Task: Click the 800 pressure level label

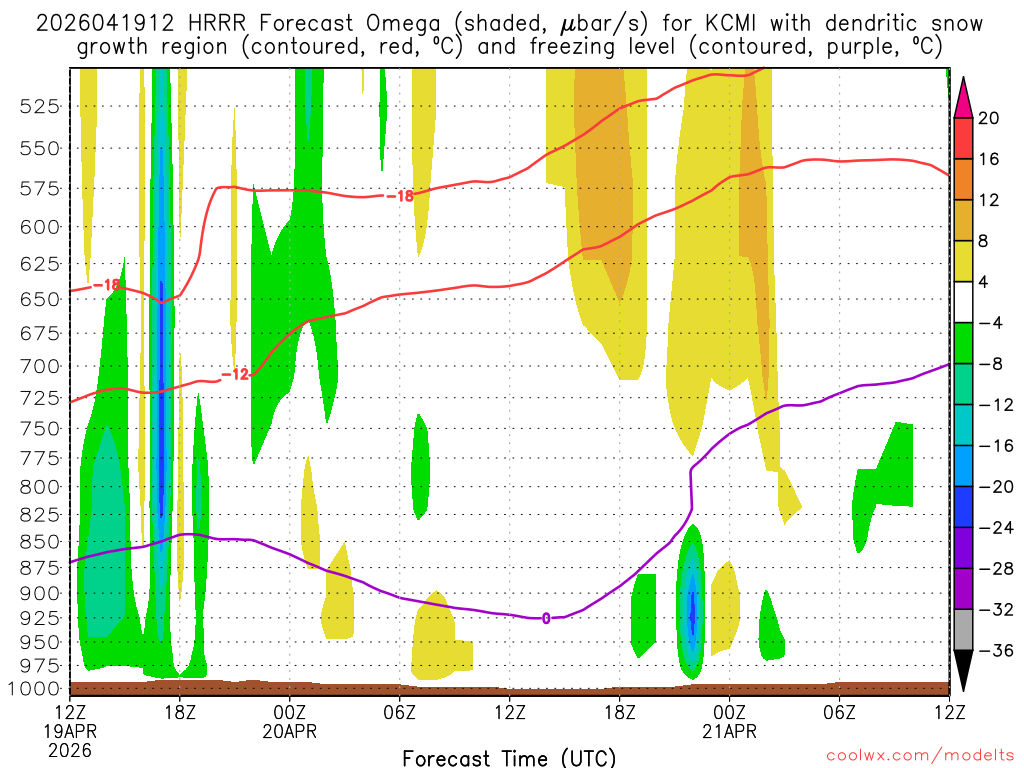Action: click(x=40, y=487)
